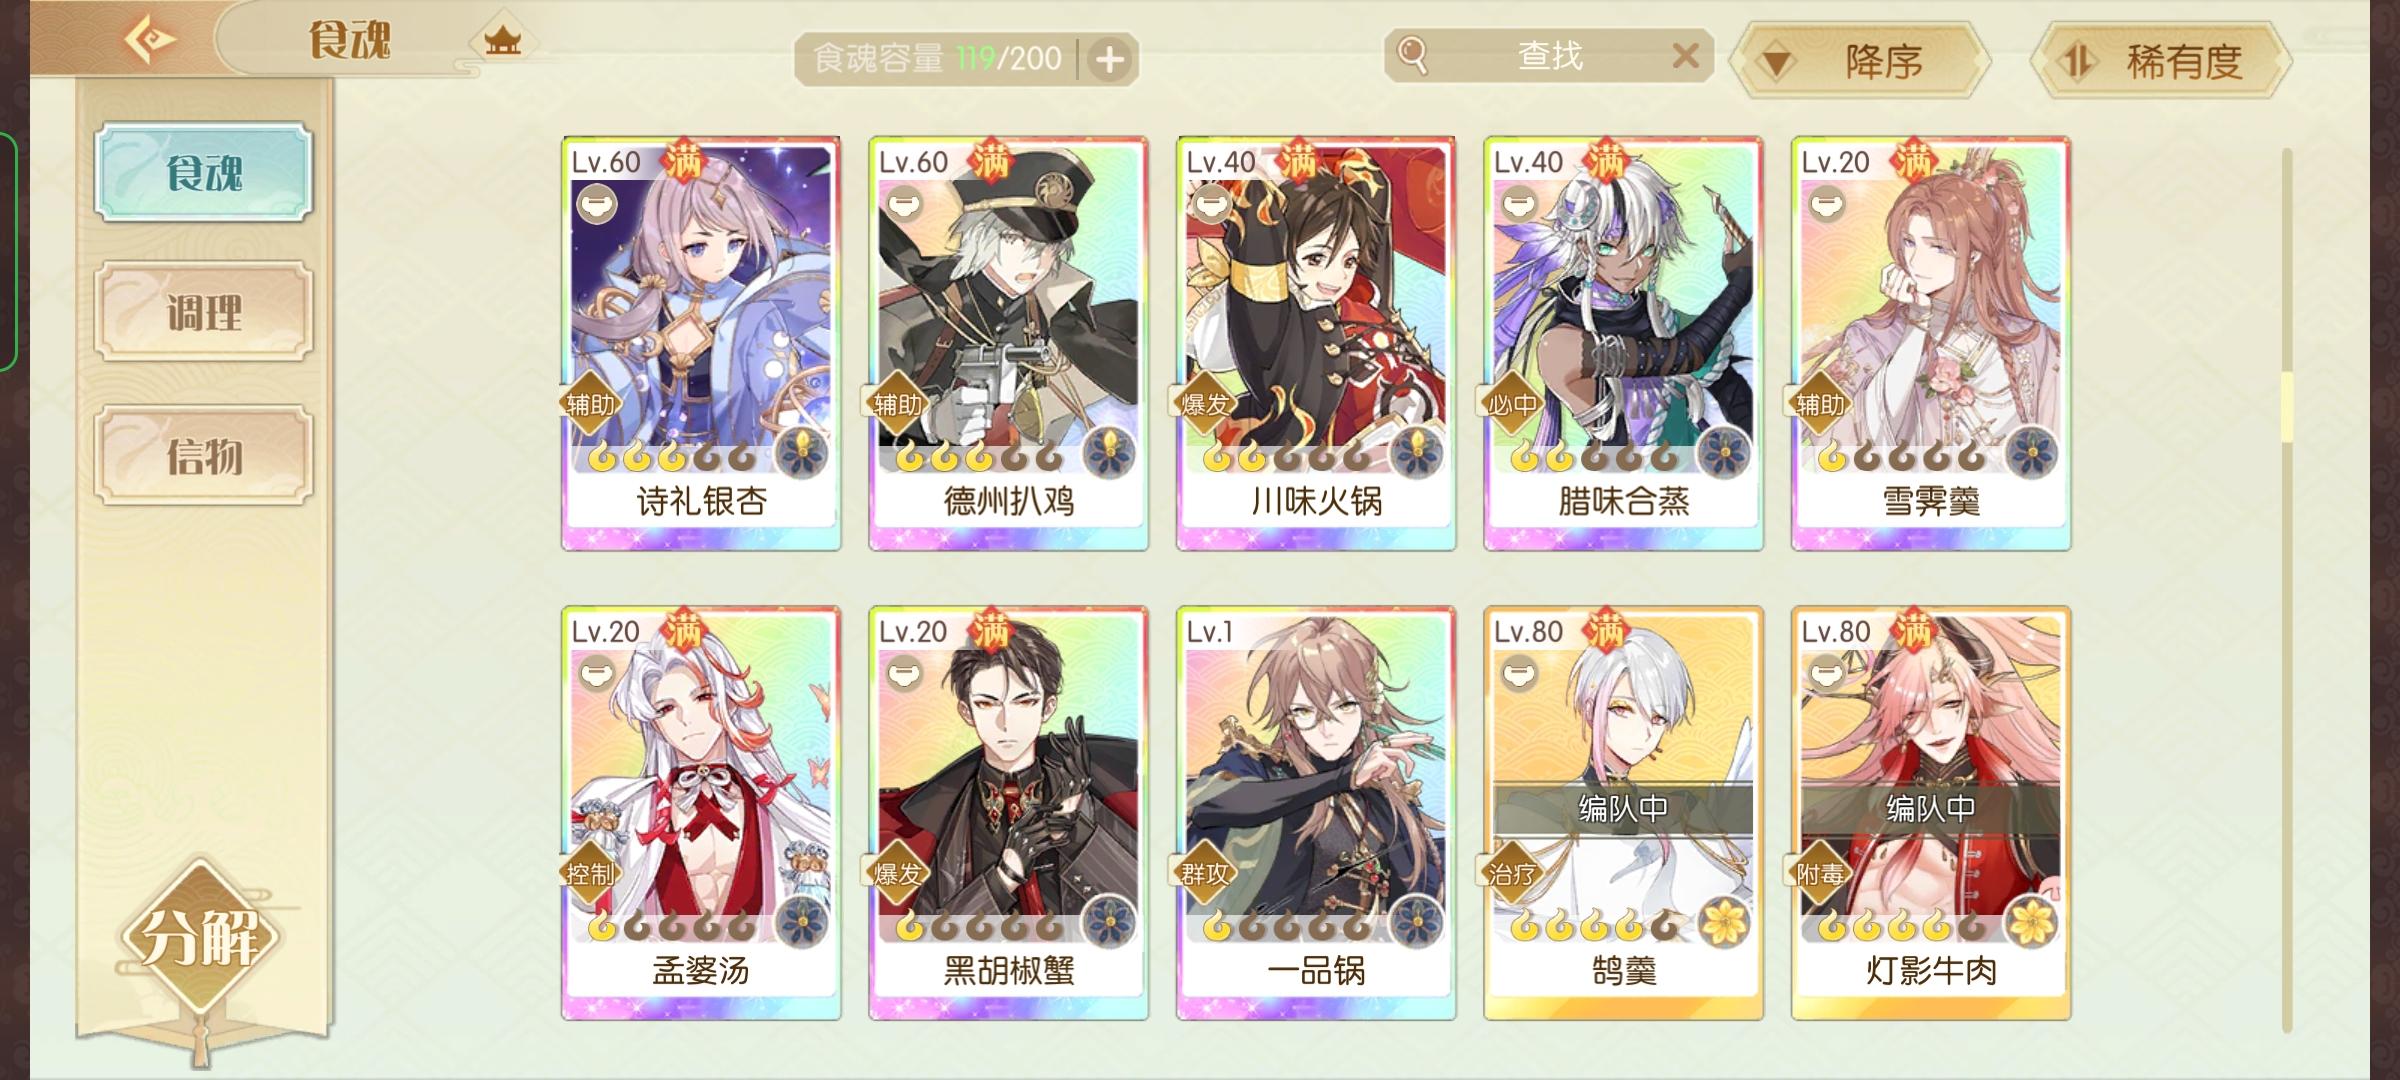This screenshot has width=2400, height=1080.
Task: Click the 控制 role badge on 孟婆汤
Action: coord(589,874)
